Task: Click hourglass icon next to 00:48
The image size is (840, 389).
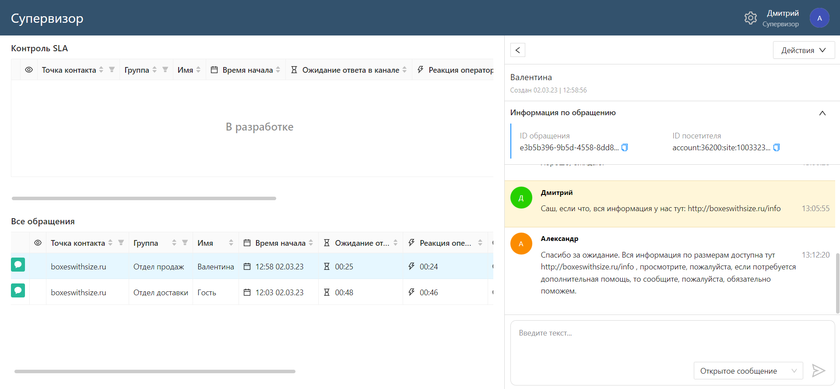Action: [327, 292]
